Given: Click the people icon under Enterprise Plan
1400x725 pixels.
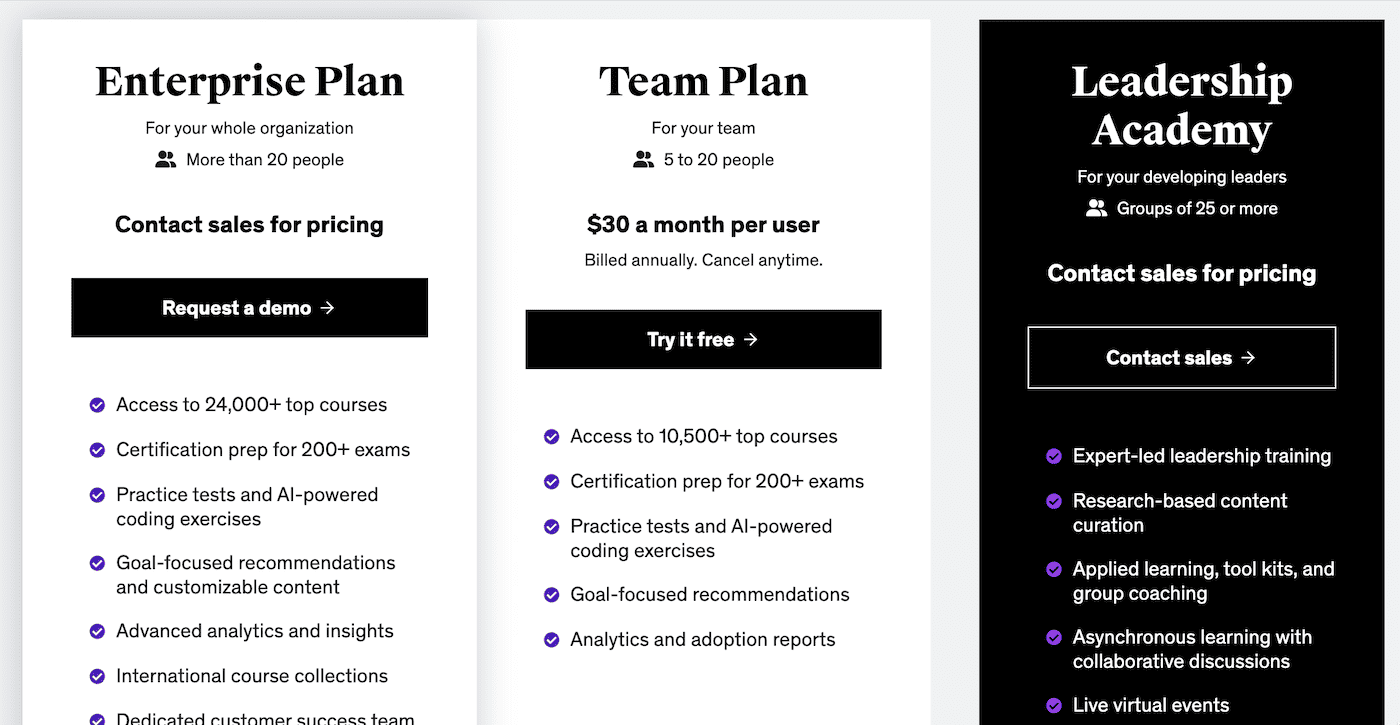Looking at the screenshot, I should (165, 158).
